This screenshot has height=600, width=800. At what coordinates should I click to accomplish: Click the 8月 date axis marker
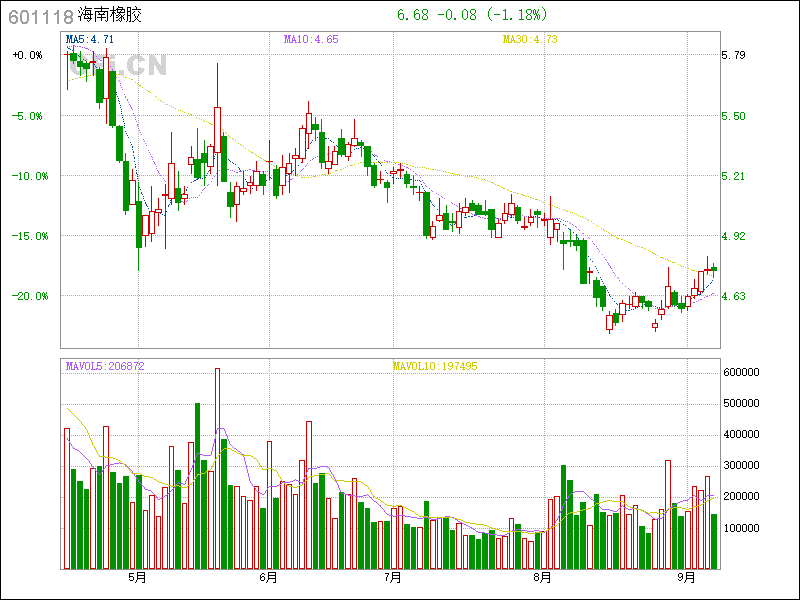pos(542,578)
